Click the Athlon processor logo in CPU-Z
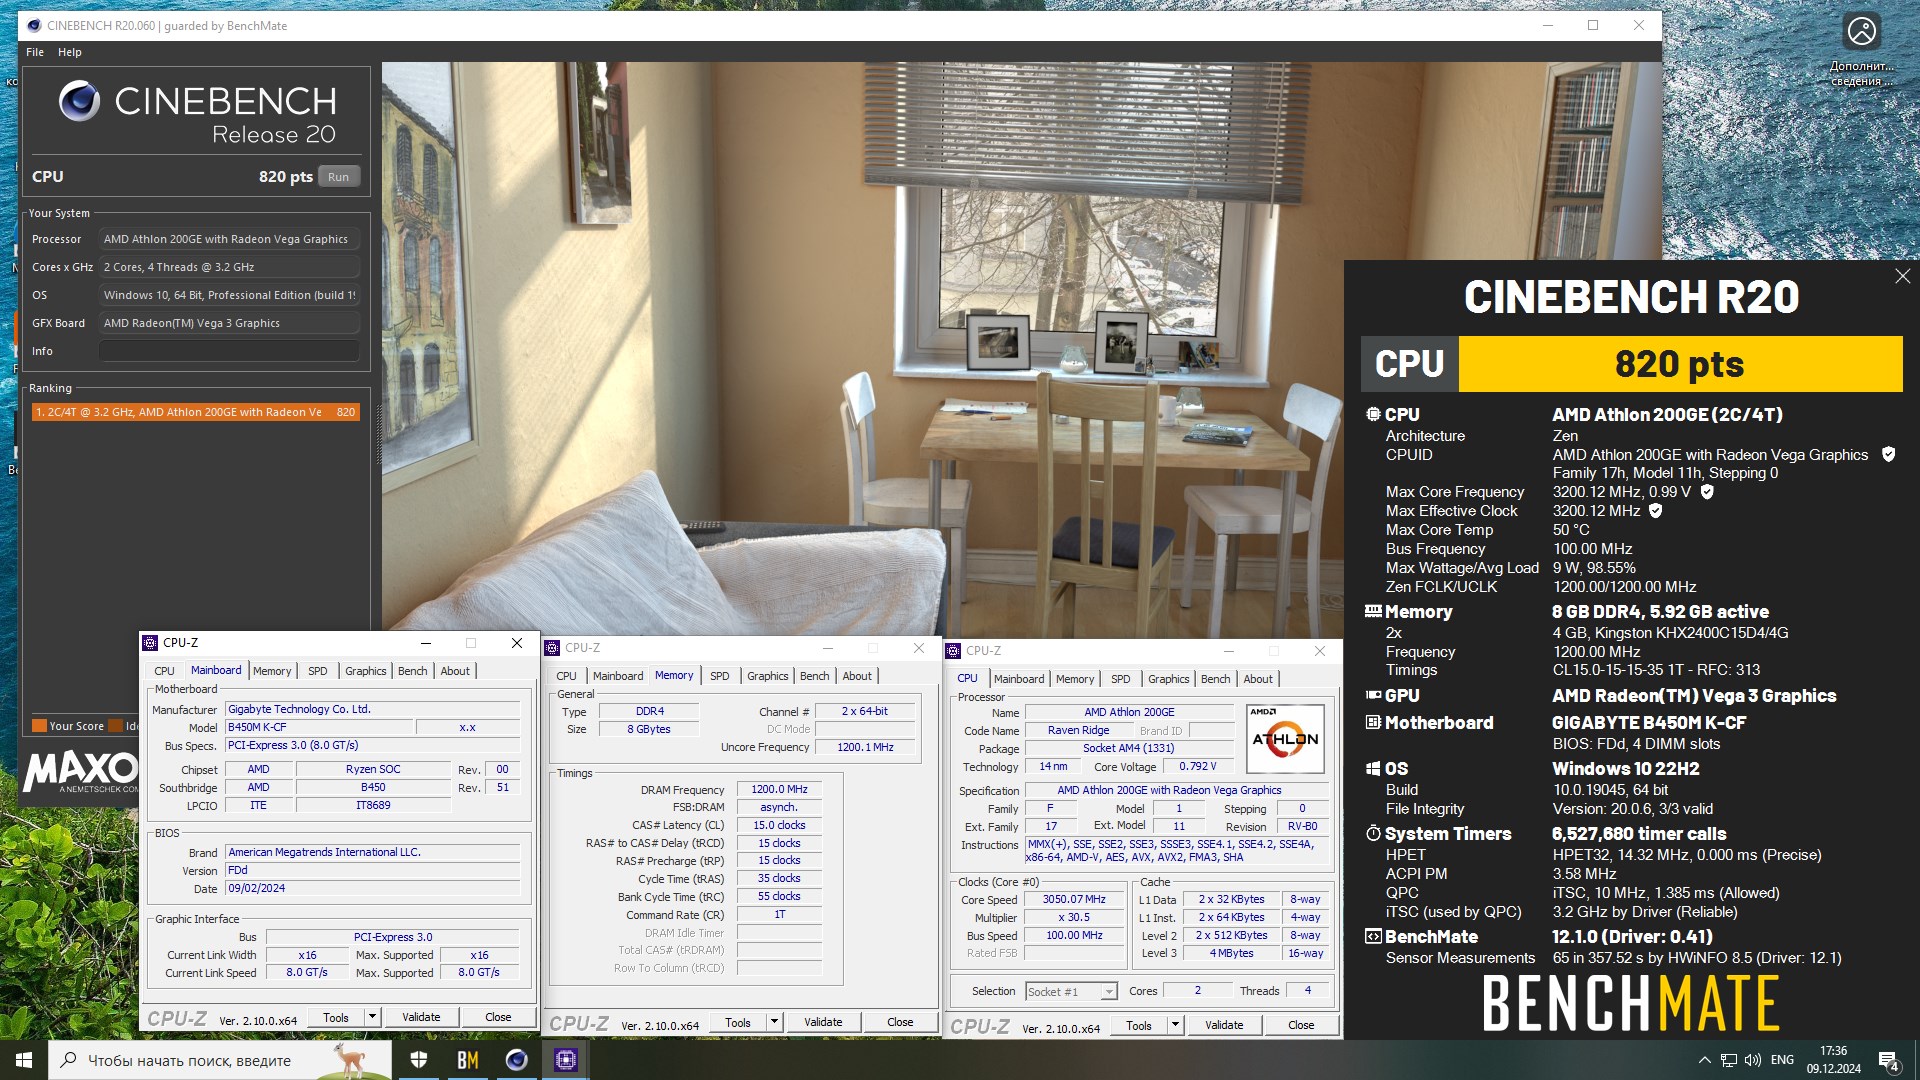This screenshot has width=1920, height=1080. (x=1286, y=739)
